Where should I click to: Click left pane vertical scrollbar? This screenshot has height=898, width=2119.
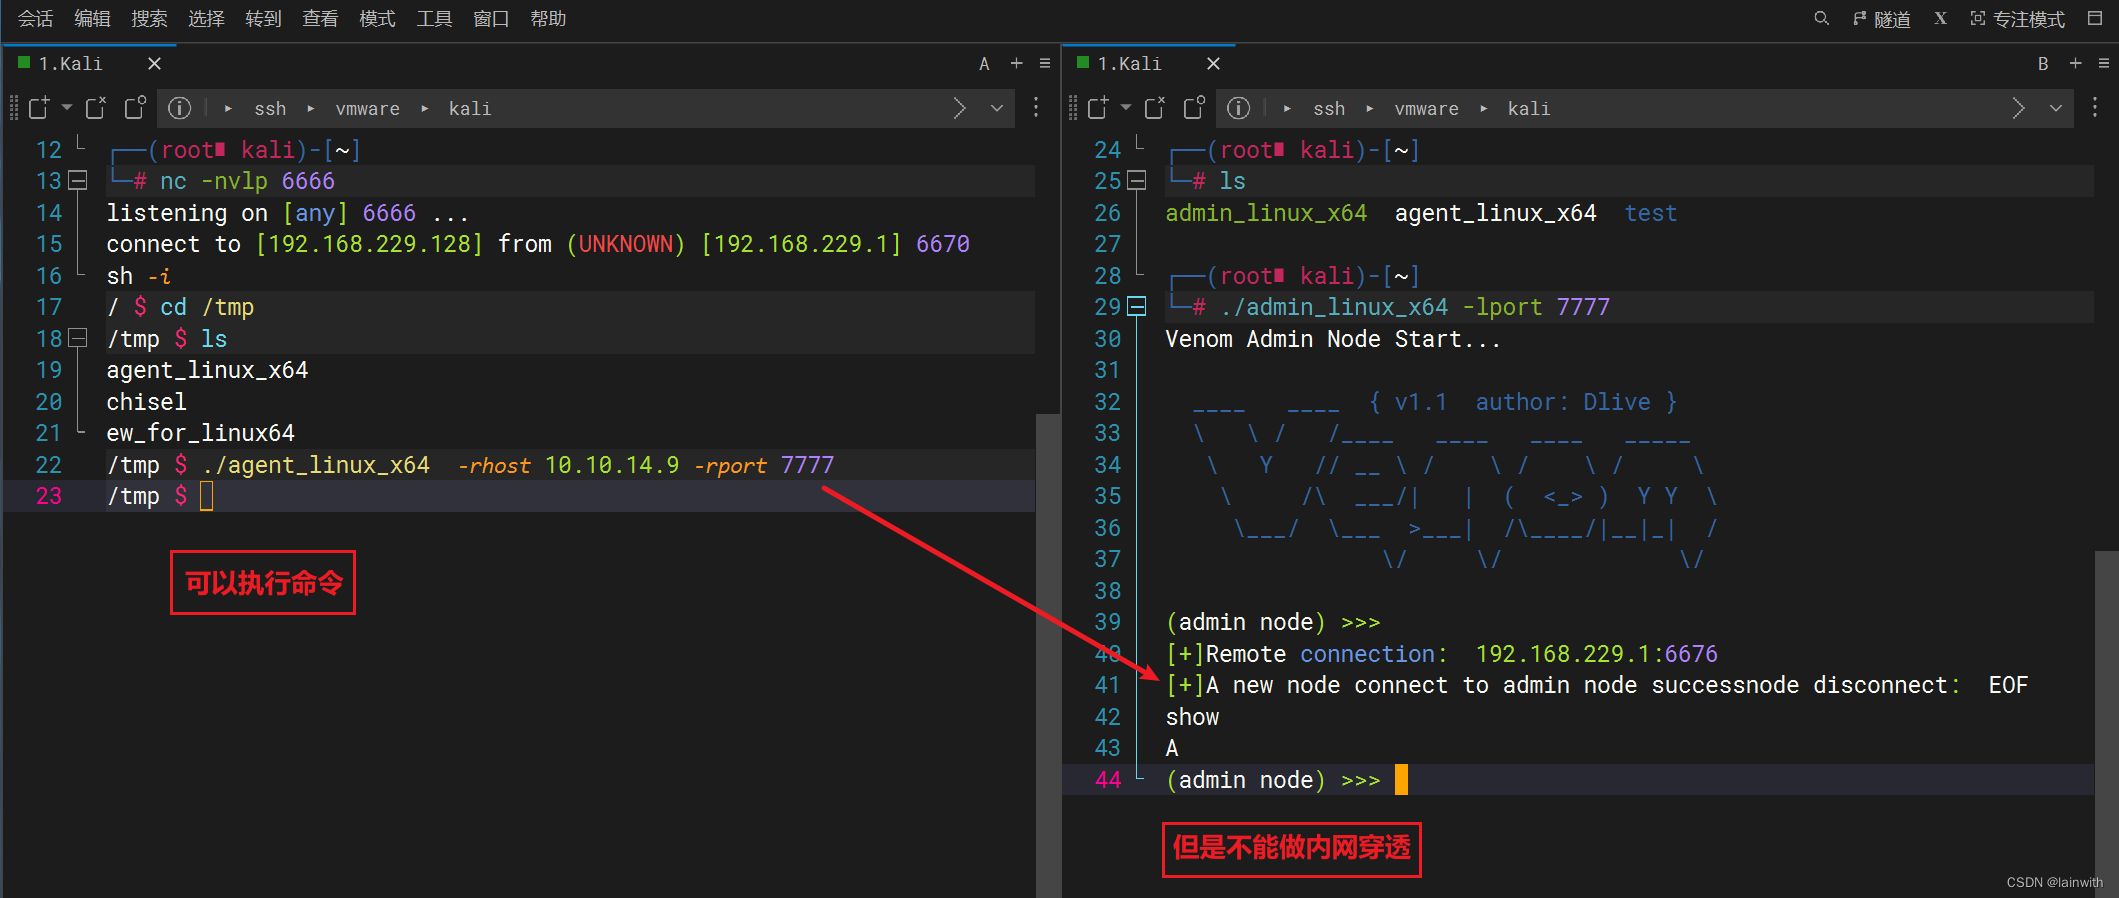click(1047, 655)
